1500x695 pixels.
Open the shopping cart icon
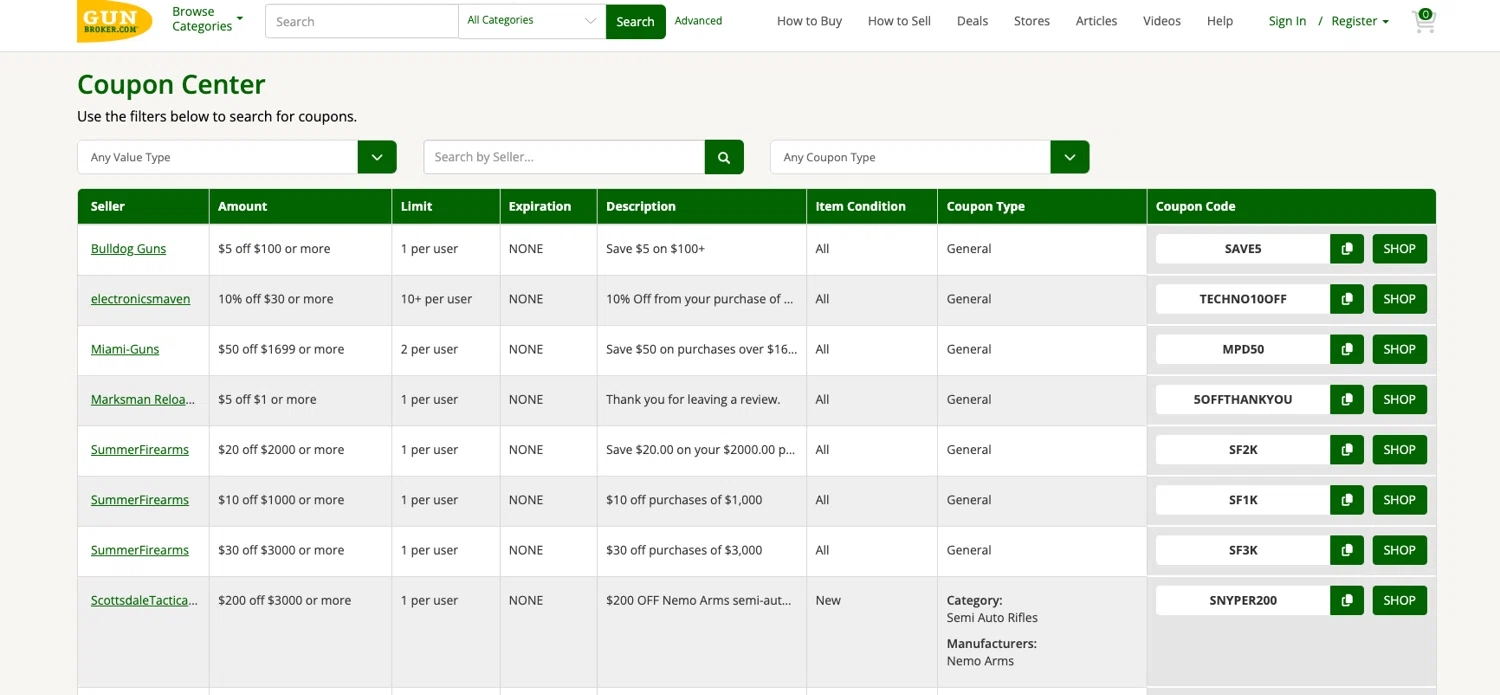click(1423, 21)
